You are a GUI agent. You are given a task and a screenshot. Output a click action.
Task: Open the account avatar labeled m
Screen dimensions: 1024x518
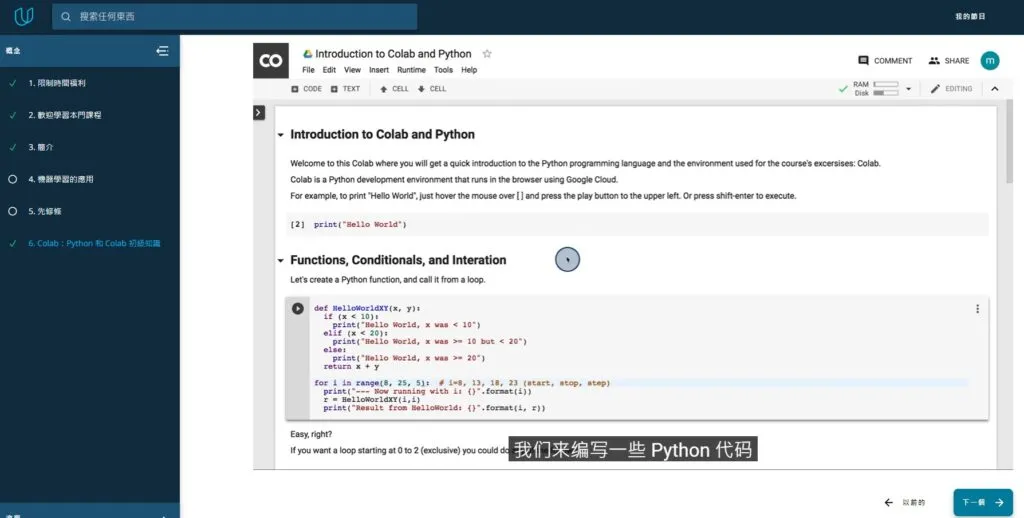click(x=990, y=61)
